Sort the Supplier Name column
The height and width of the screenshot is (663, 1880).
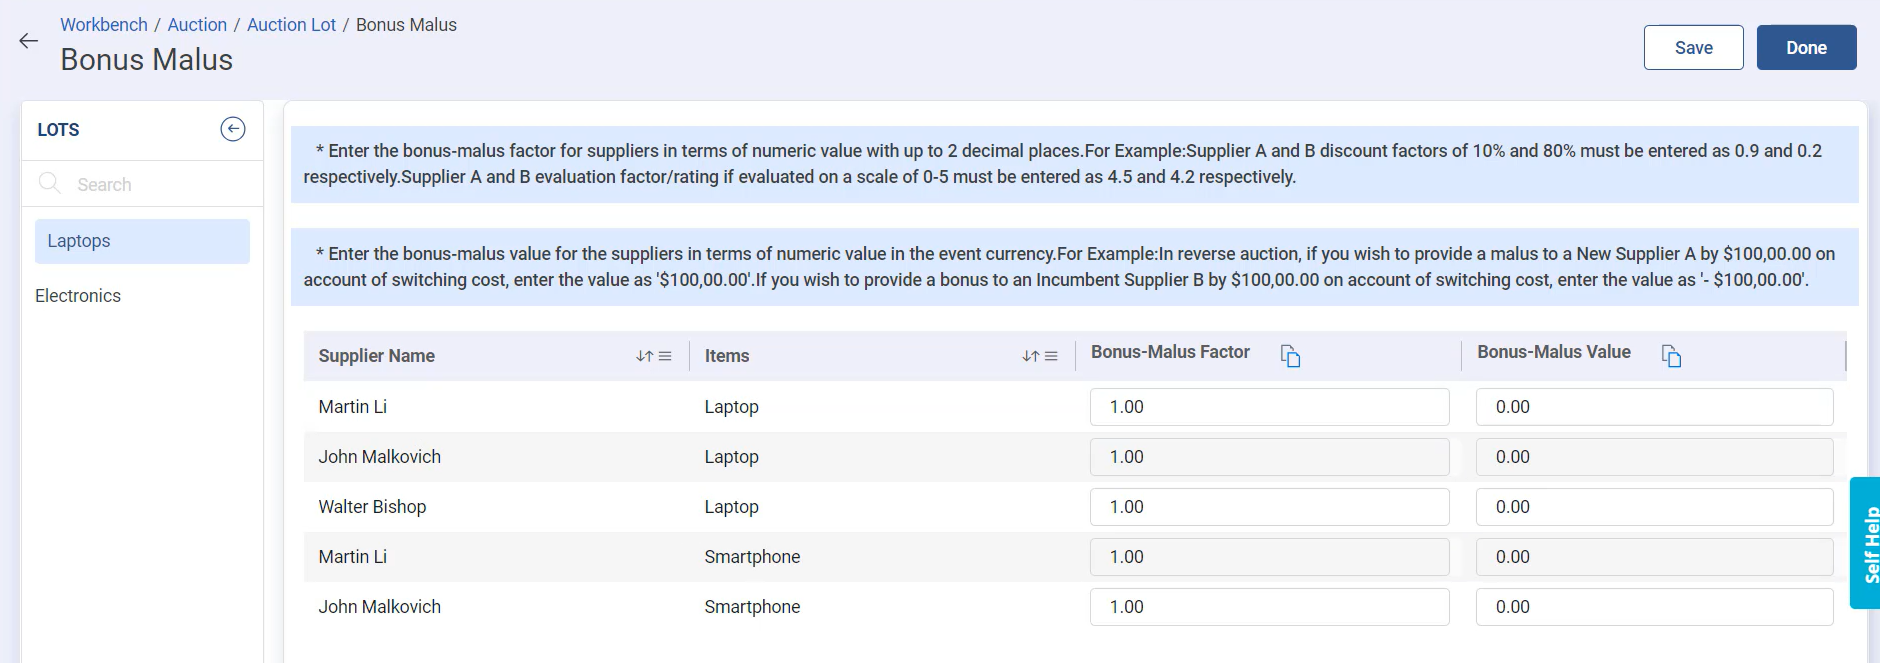click(644, 356)
